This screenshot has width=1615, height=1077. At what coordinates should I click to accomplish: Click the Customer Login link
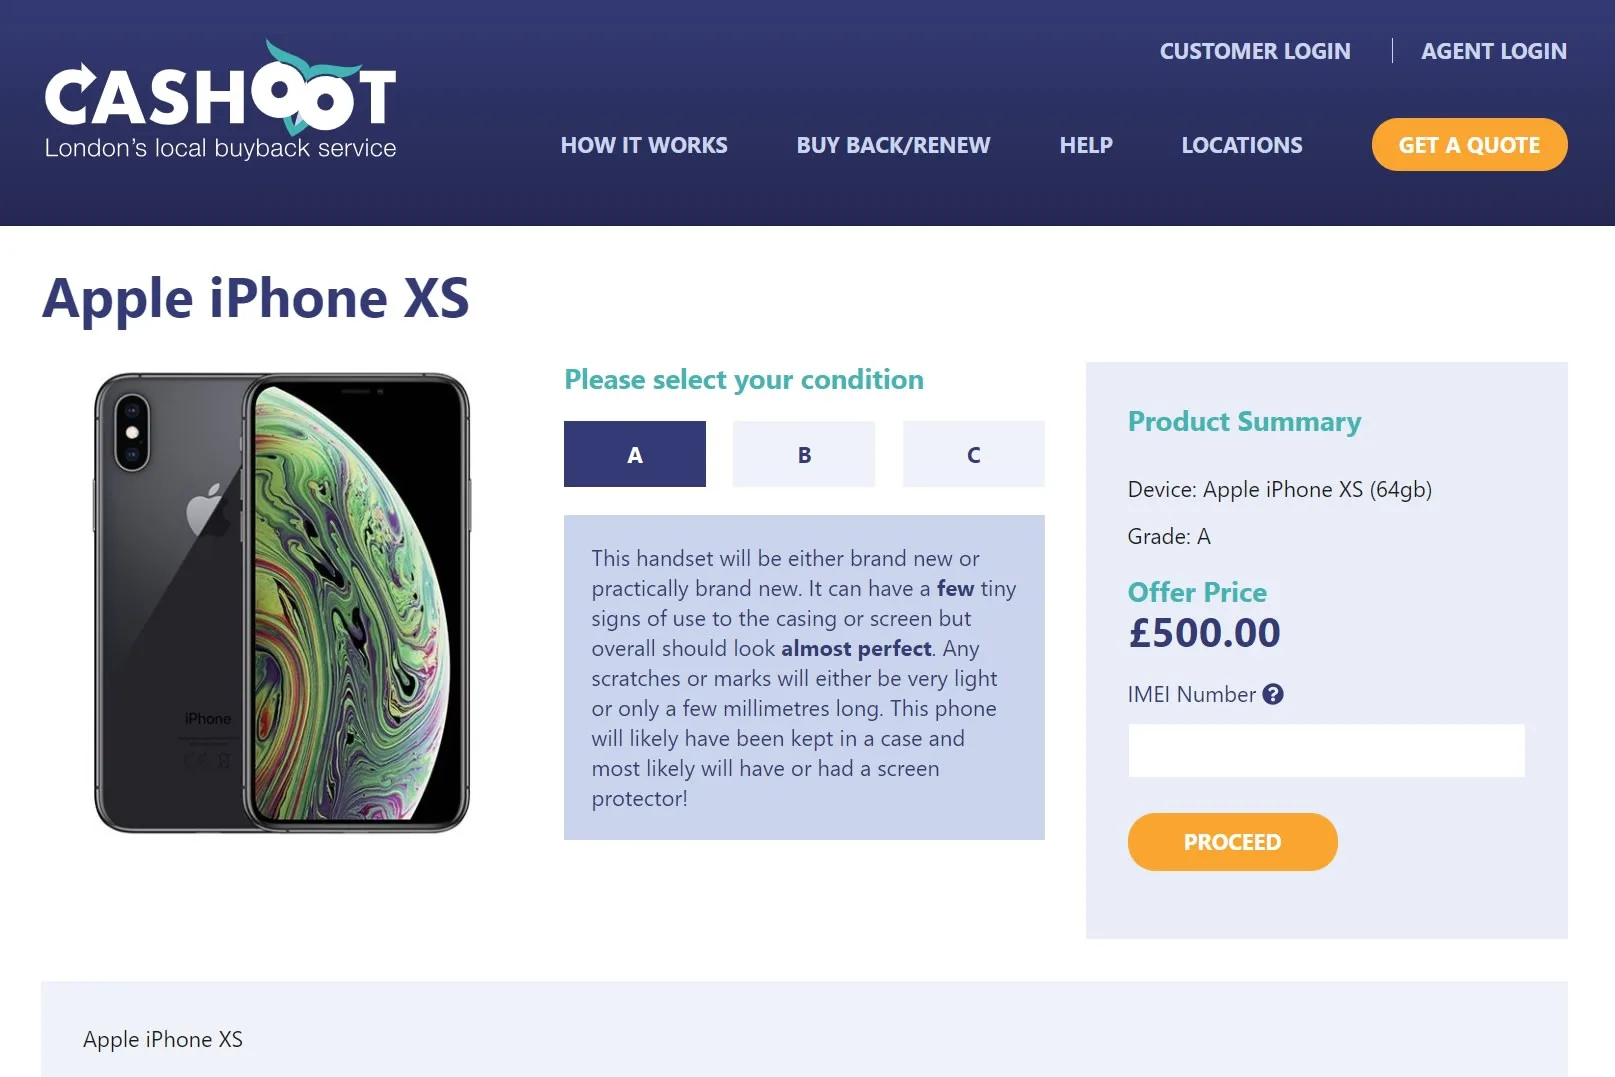click(x=1255, y=51)
